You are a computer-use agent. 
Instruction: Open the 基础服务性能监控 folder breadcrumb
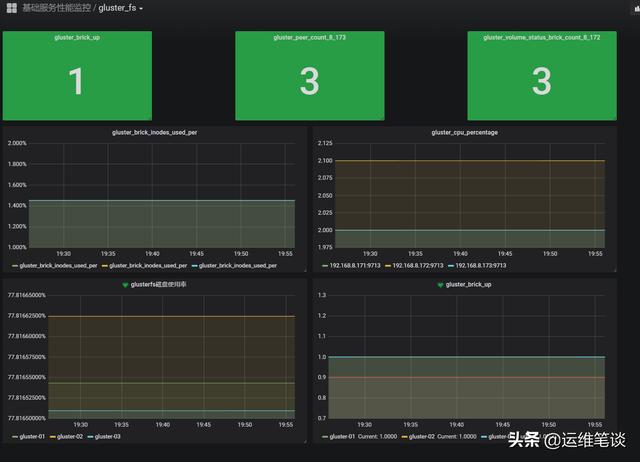[56, 8]
